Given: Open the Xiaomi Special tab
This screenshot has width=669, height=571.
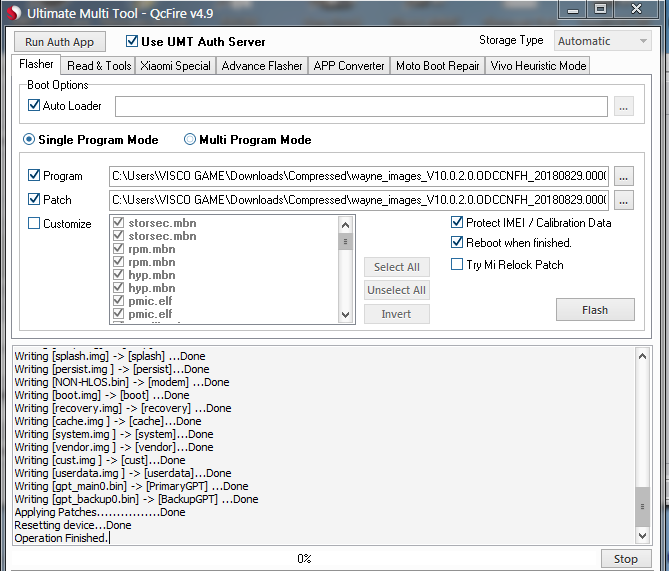Looking at the screenshot, I should tap(175, 66).
